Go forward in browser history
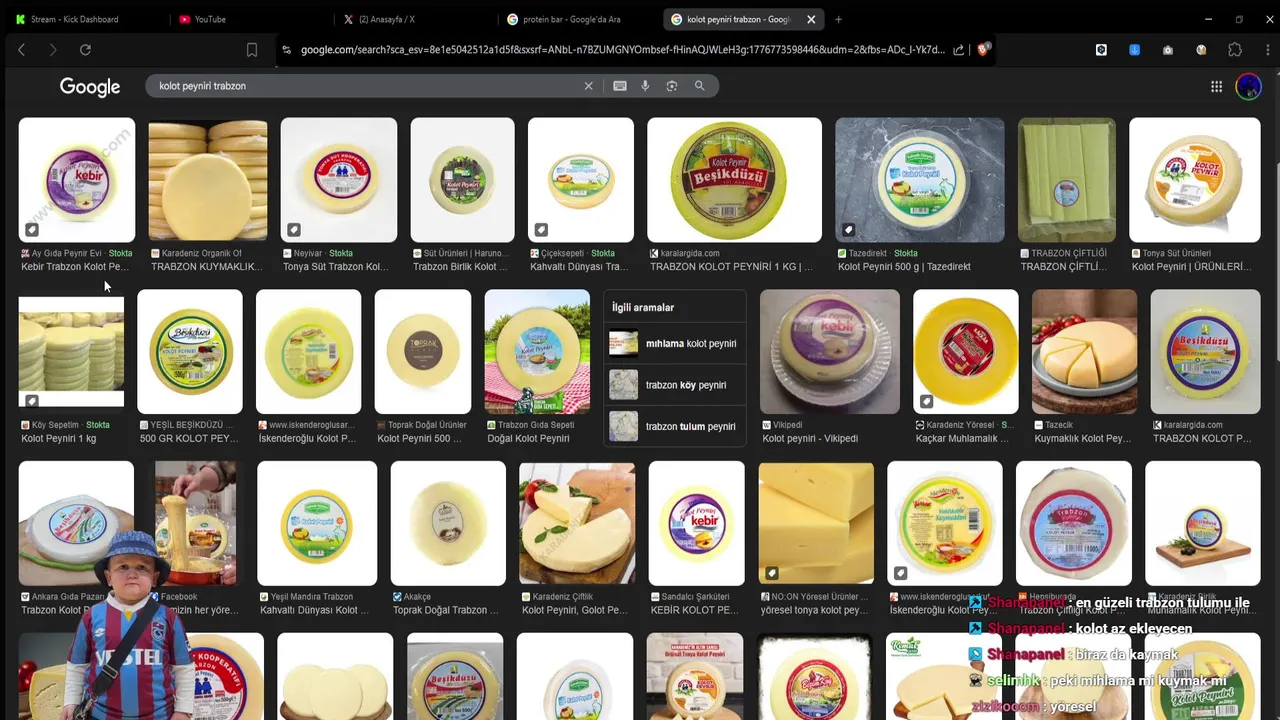This screenshot has height=720, width=1280. point(53,50)
